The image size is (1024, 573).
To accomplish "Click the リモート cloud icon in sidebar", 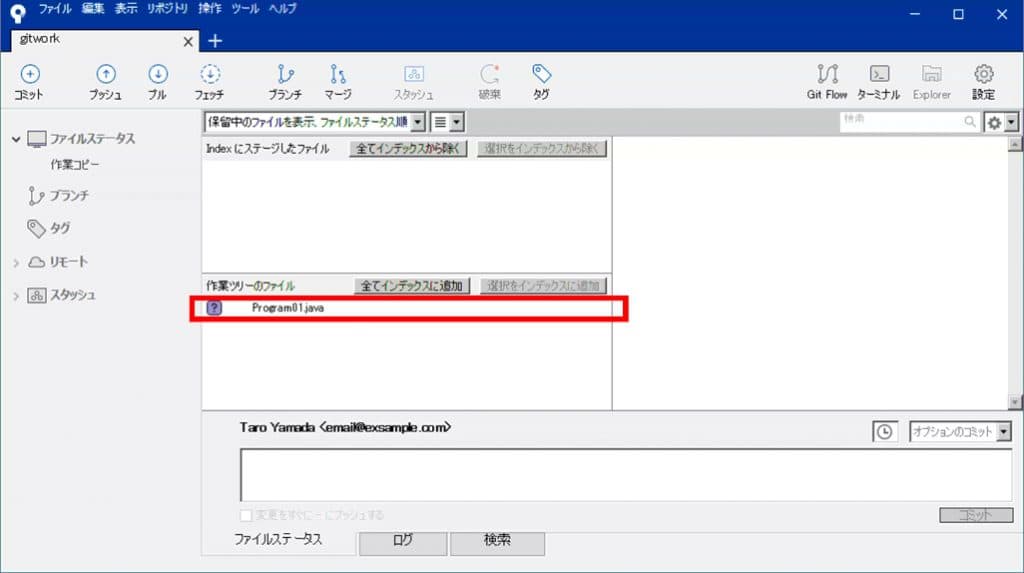I will 37,262.
